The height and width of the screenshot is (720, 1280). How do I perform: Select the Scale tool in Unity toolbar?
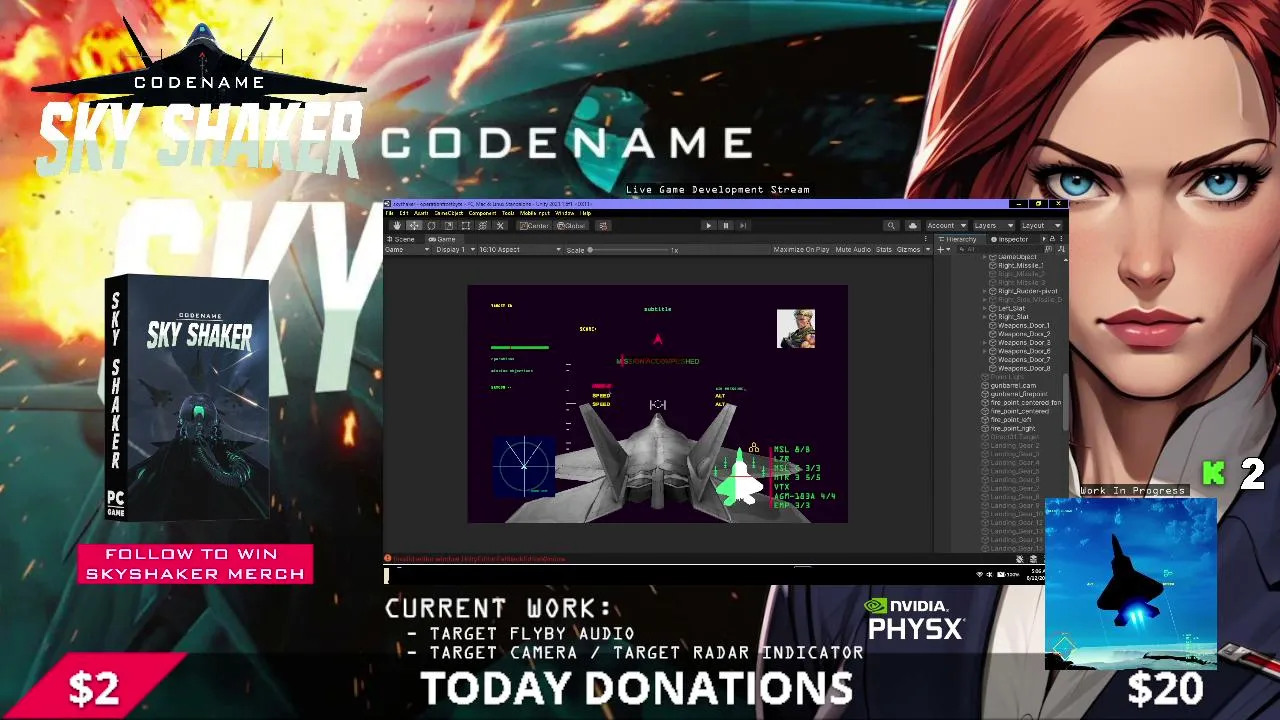(448, 225)
